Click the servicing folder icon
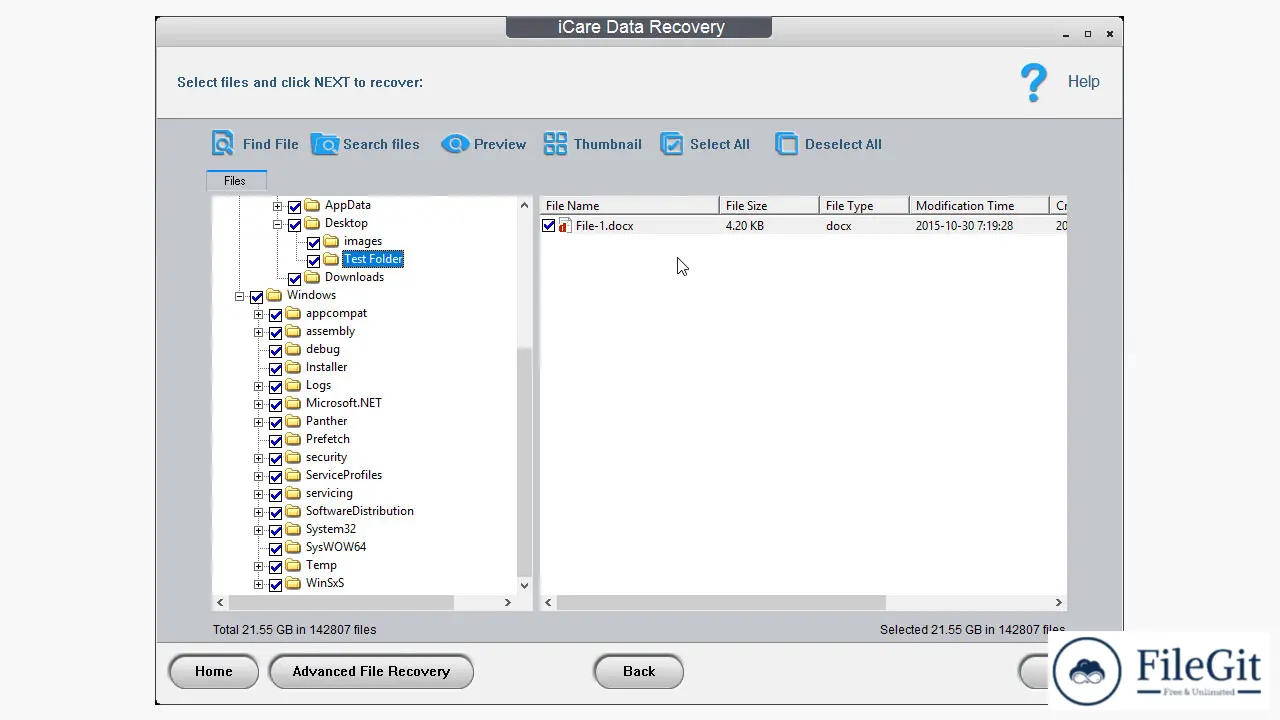The image size is (1280, 720). [x=293, y=493]
